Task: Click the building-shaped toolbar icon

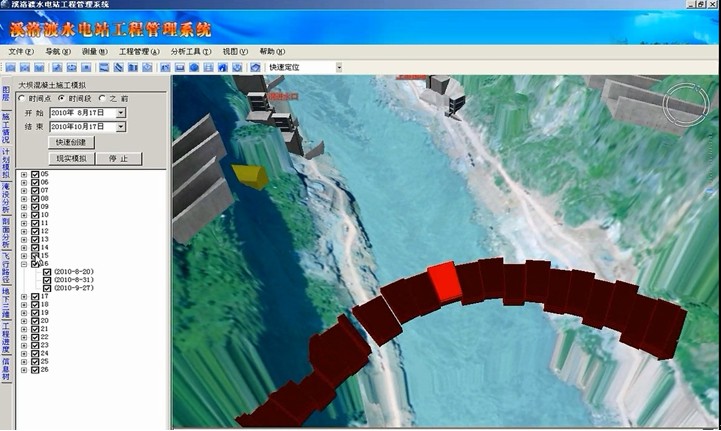Action: click(x=133, y=68)
